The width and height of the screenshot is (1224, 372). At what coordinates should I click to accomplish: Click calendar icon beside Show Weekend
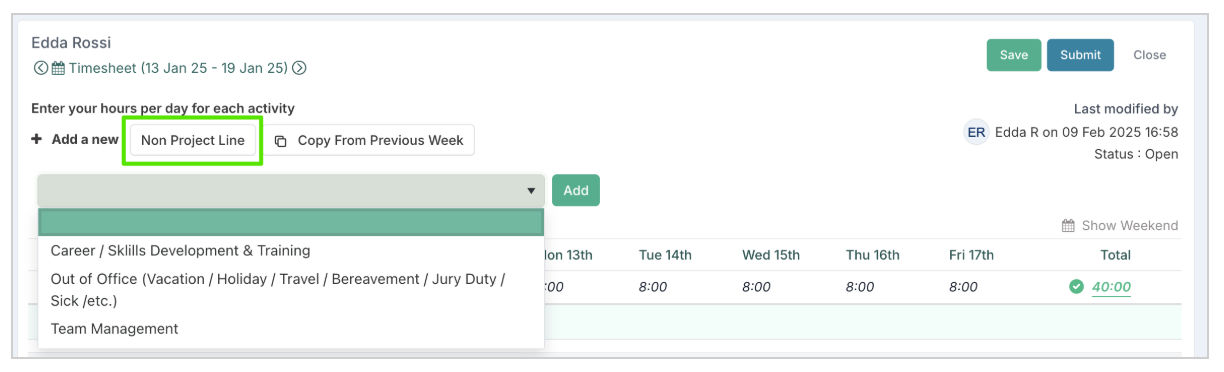coord(1068,226)
